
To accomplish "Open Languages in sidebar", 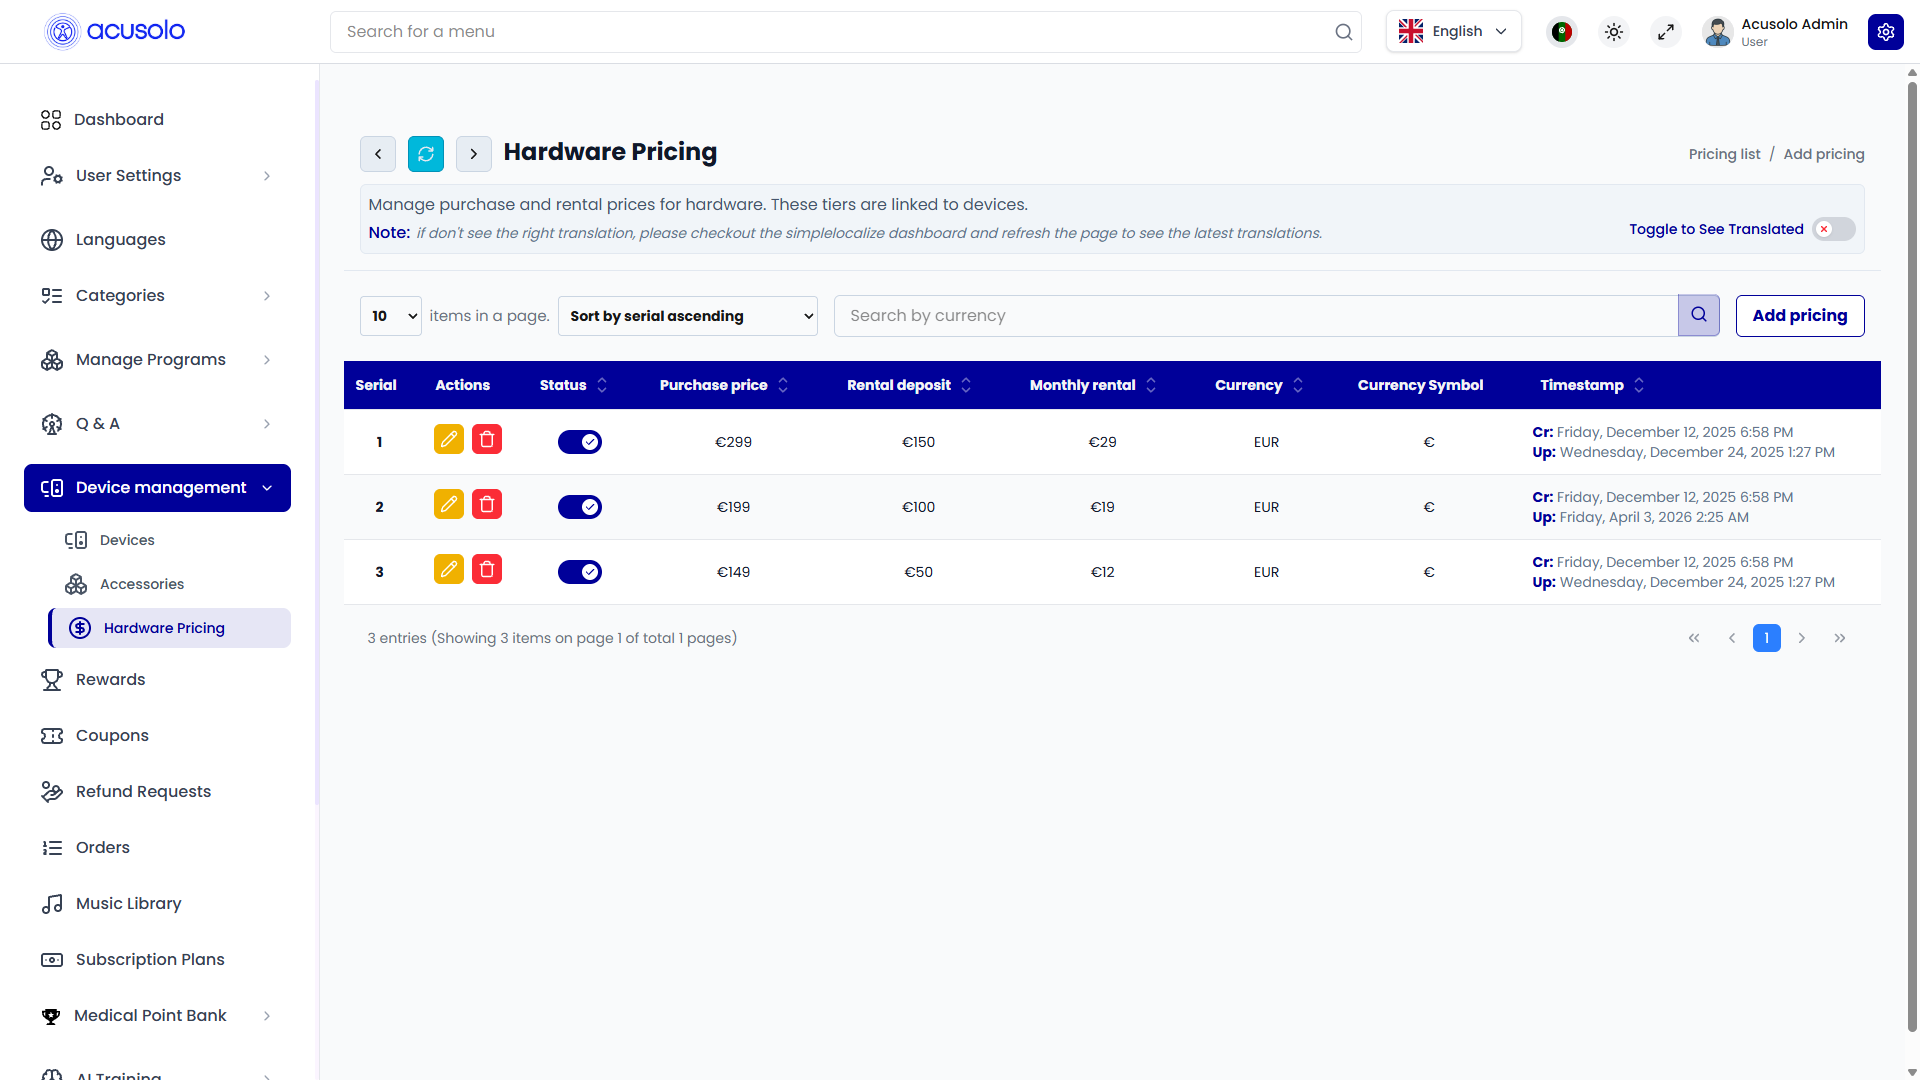I will pyautogui.click(x=157, y=240).
